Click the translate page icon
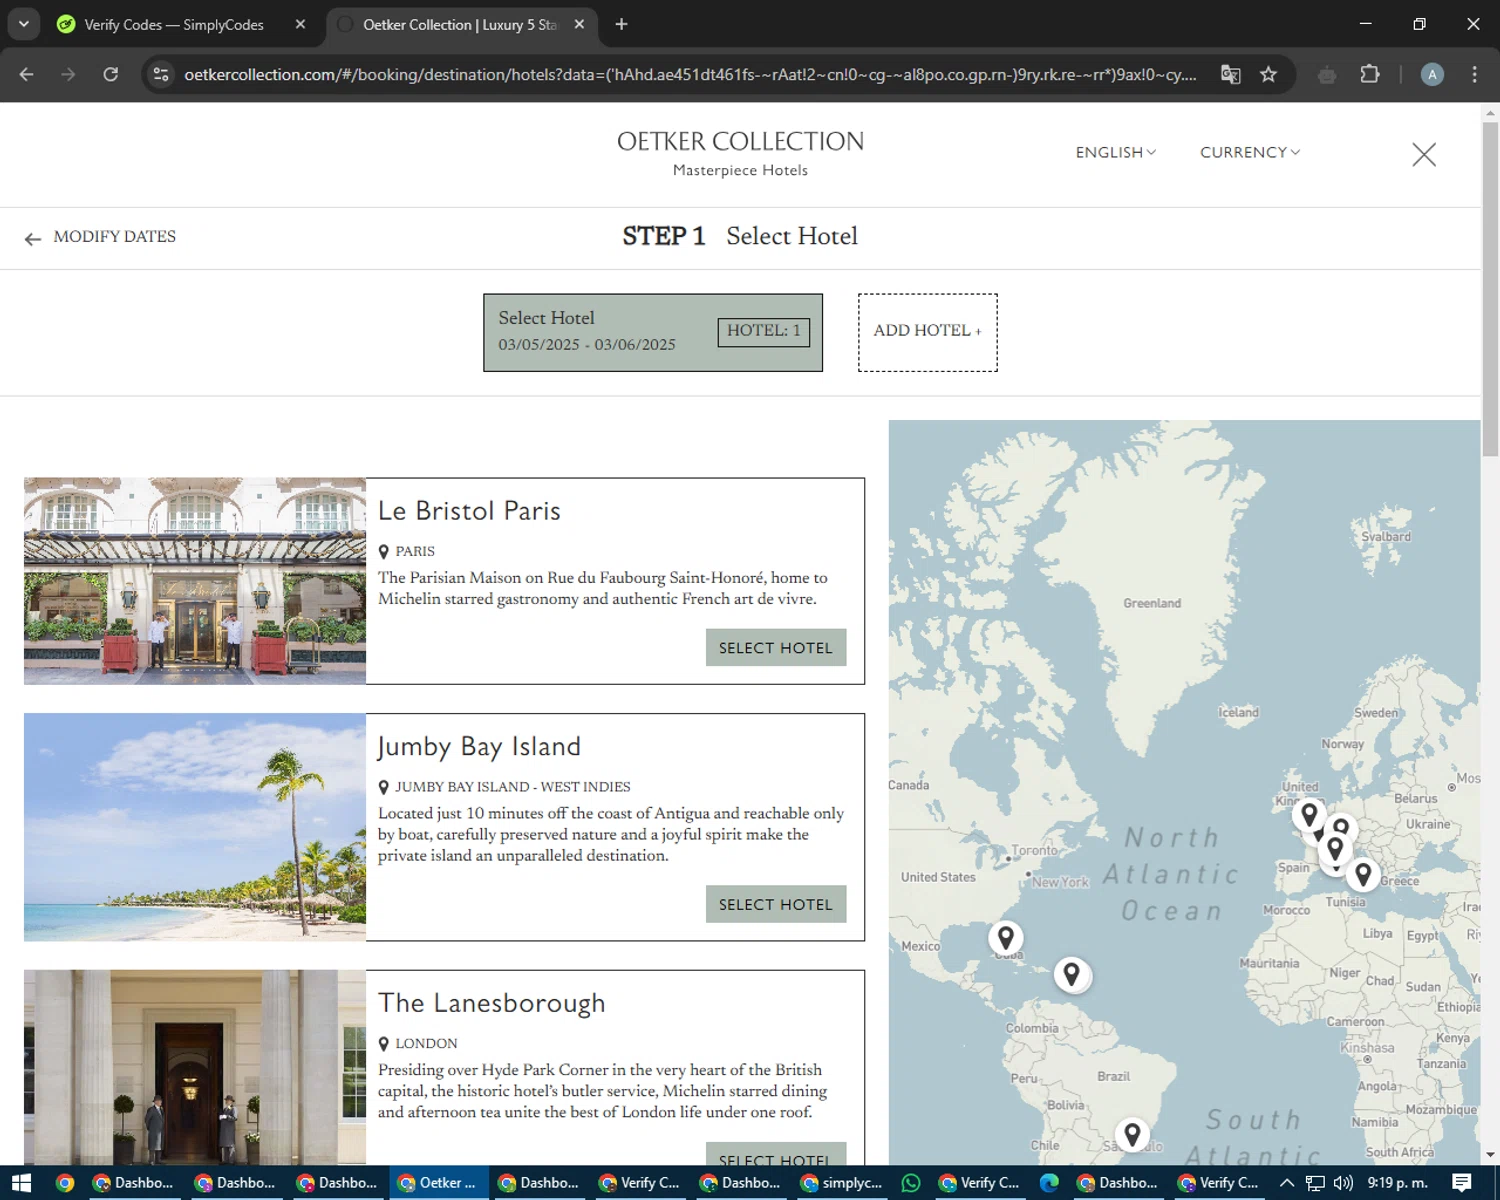Image resolution: width=1500 pixels, height=1200 pixels. 1231,74
